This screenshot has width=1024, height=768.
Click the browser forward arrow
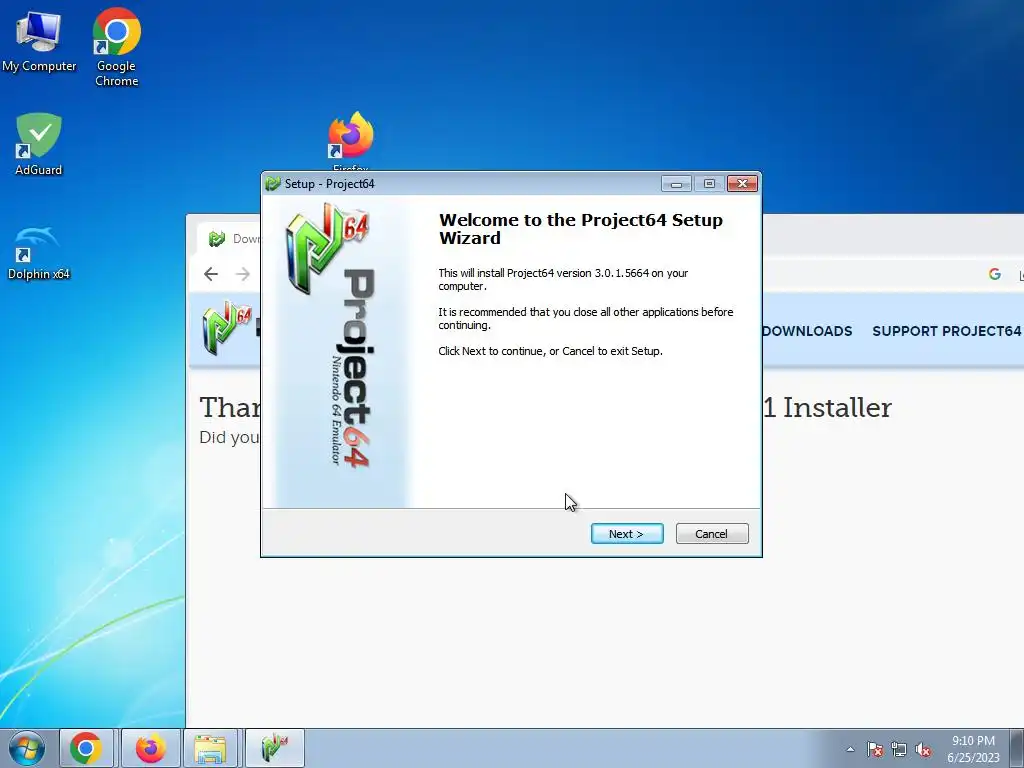coord(243,274)
